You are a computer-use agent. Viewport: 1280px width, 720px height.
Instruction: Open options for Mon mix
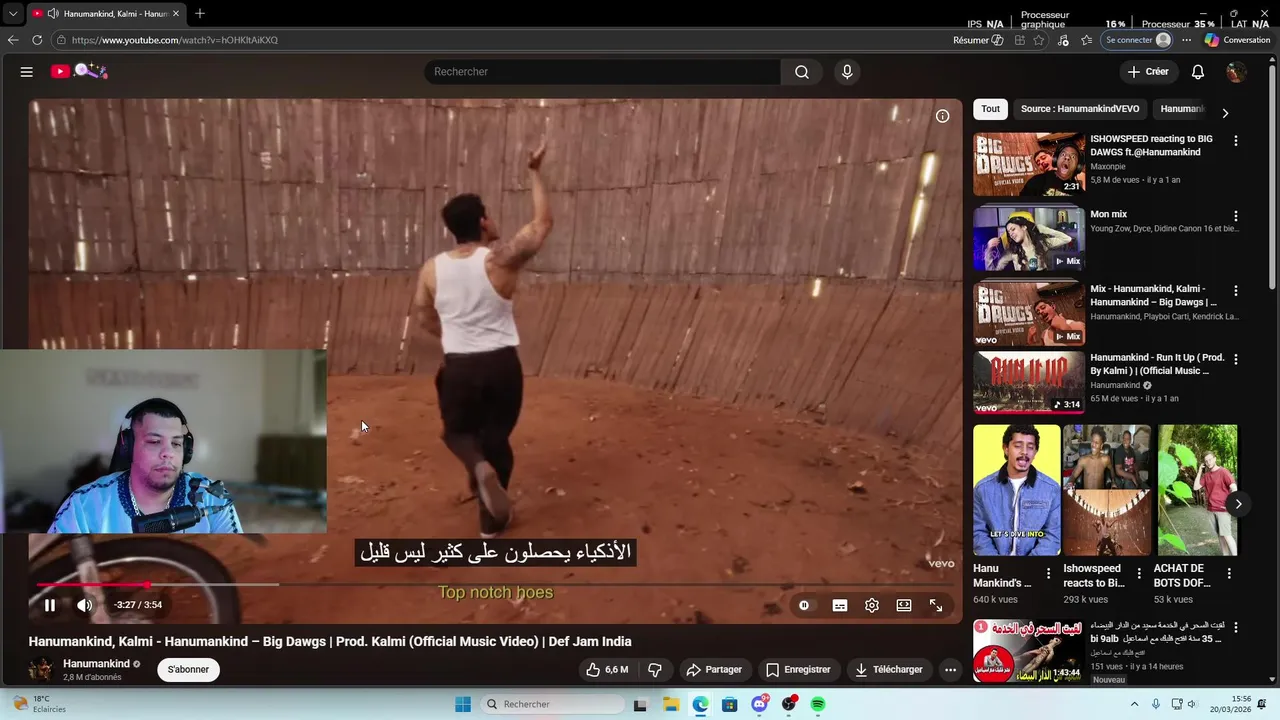point(1236,216)
